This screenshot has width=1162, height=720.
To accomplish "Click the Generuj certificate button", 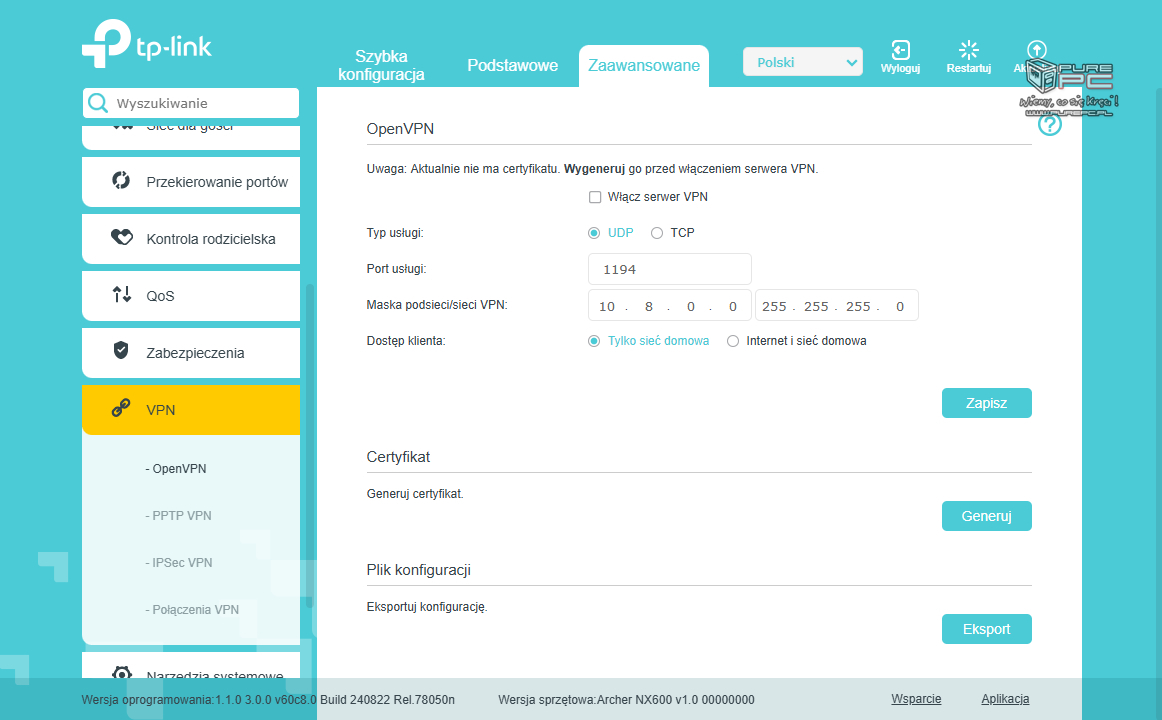I will pyautogui.click(x=986, y=515).
